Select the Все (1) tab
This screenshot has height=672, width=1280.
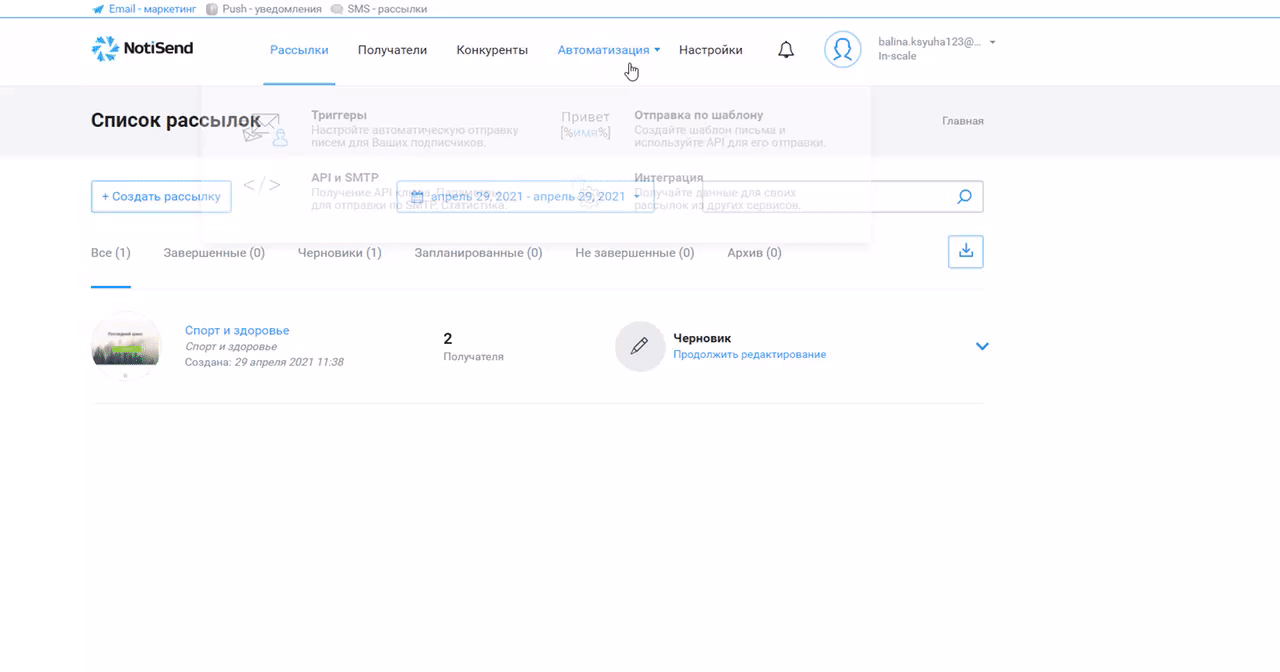click(x=111, y=253)
